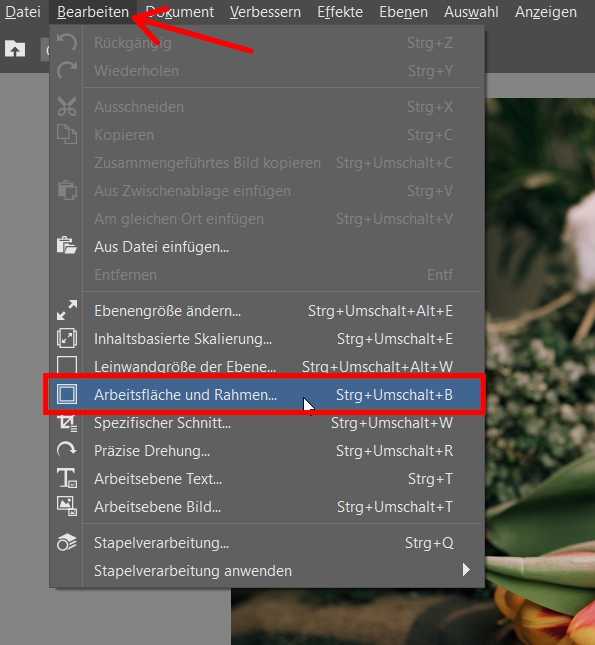Image resolution: width=595 pixels, height=645 pixels.
Task: Click Kopieren menu entry
Action: [x=267, y=135]
